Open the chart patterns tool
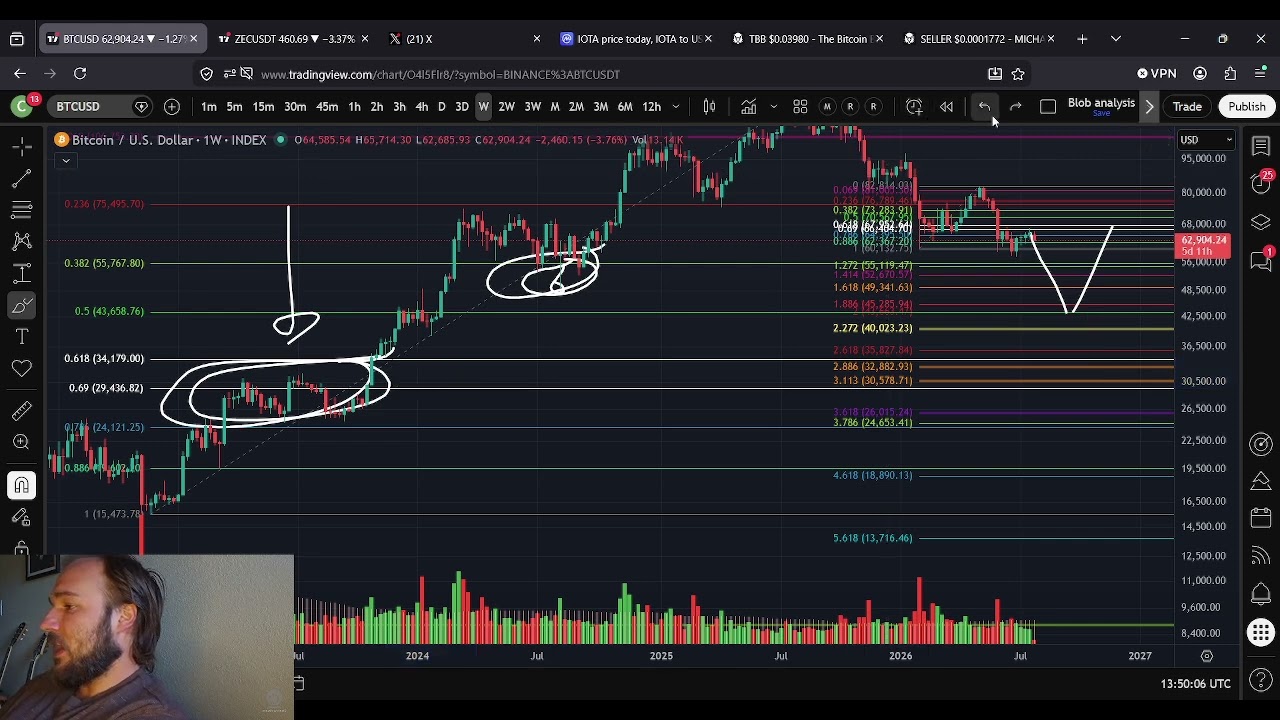 (21, 241)
